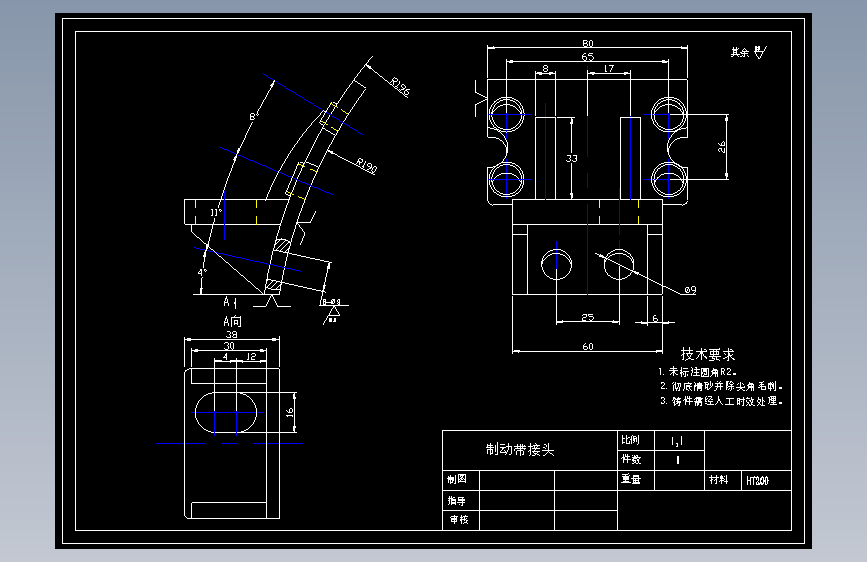Click the 60 base width dimension
867x562 pixels.
(588, 346)
